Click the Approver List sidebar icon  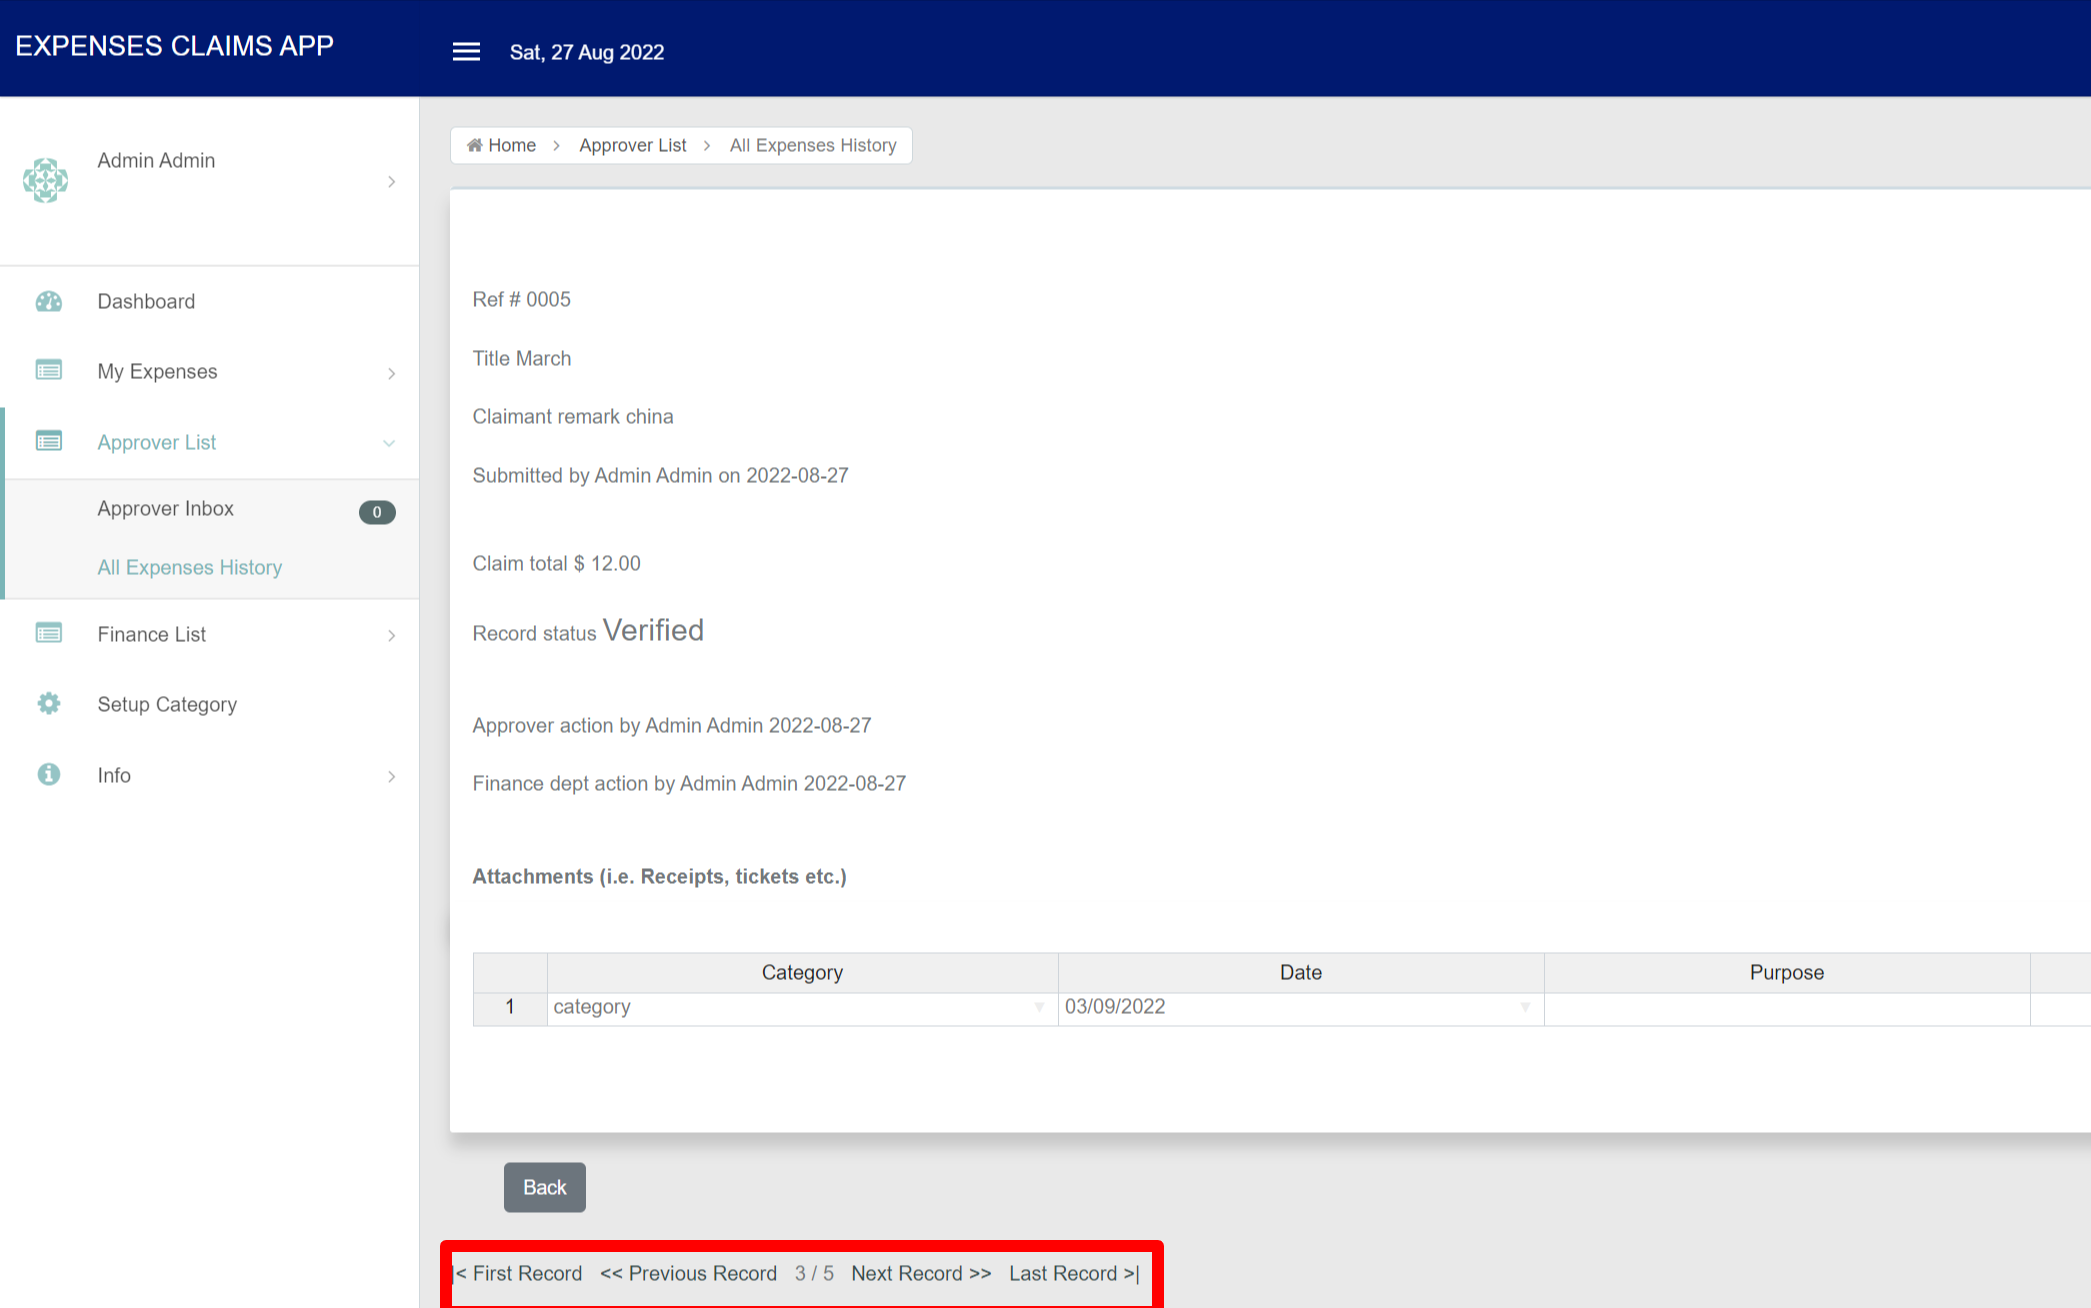48,441
